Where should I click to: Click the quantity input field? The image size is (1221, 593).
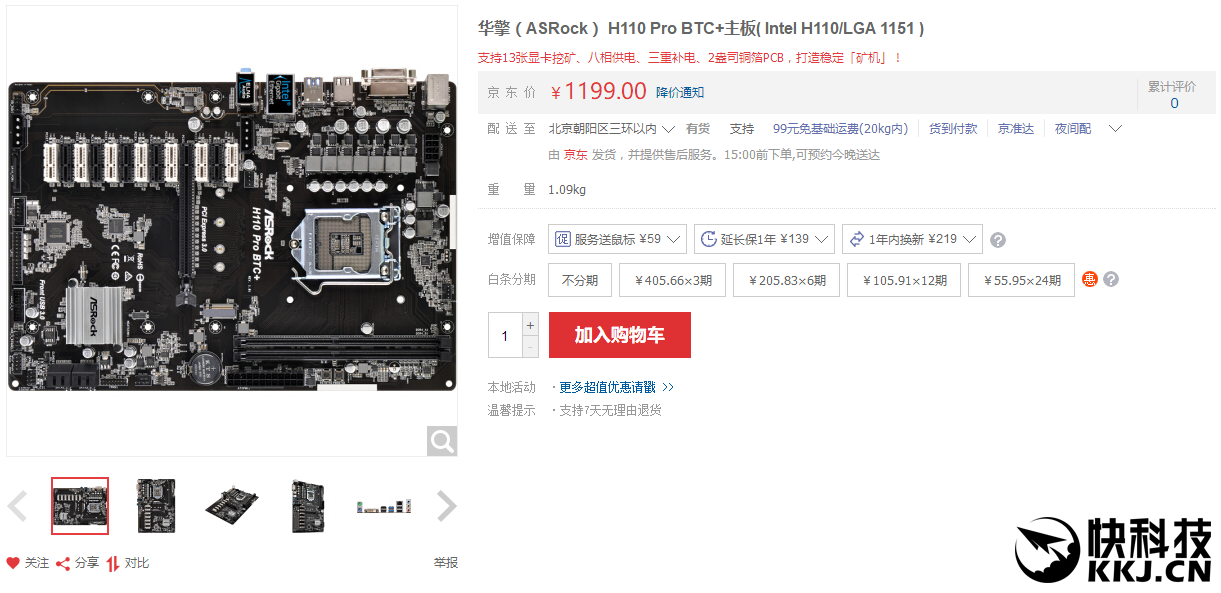pyautogui.click(x=505, y=335)
